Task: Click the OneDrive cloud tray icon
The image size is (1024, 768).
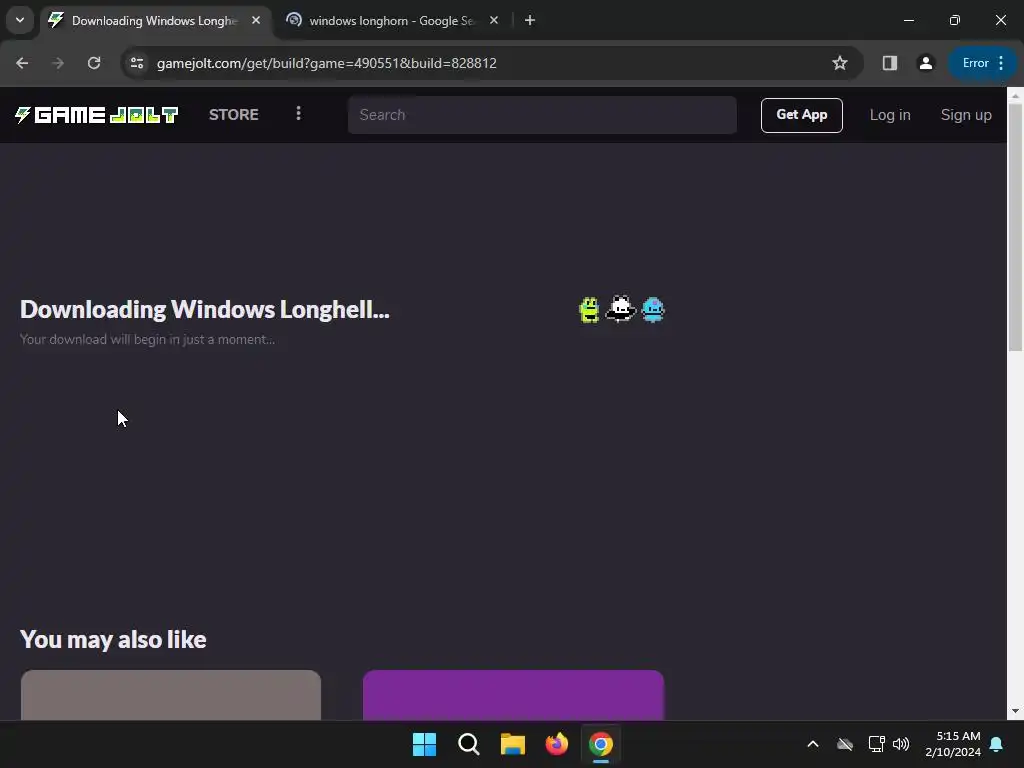Action: click(845, 744)
